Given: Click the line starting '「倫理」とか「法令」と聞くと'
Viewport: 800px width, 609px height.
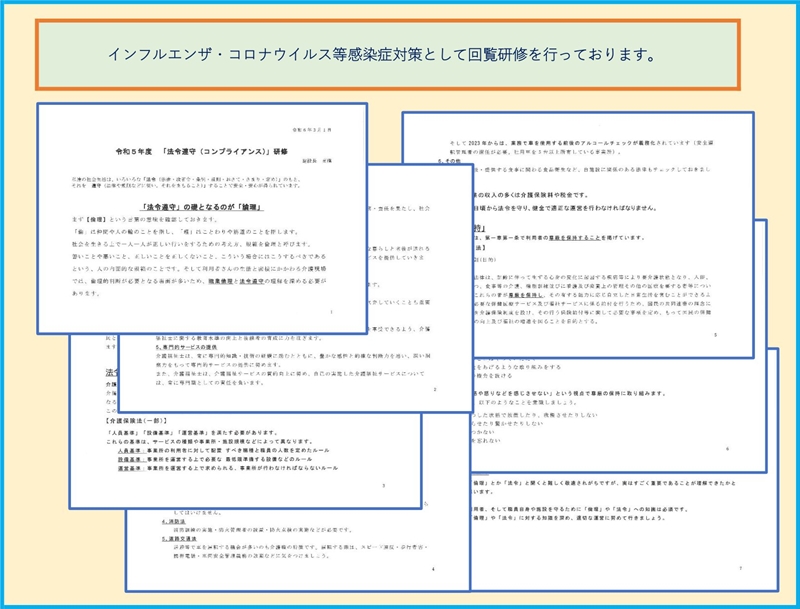Looking at the screenshot, I should [x=605, y=483].
